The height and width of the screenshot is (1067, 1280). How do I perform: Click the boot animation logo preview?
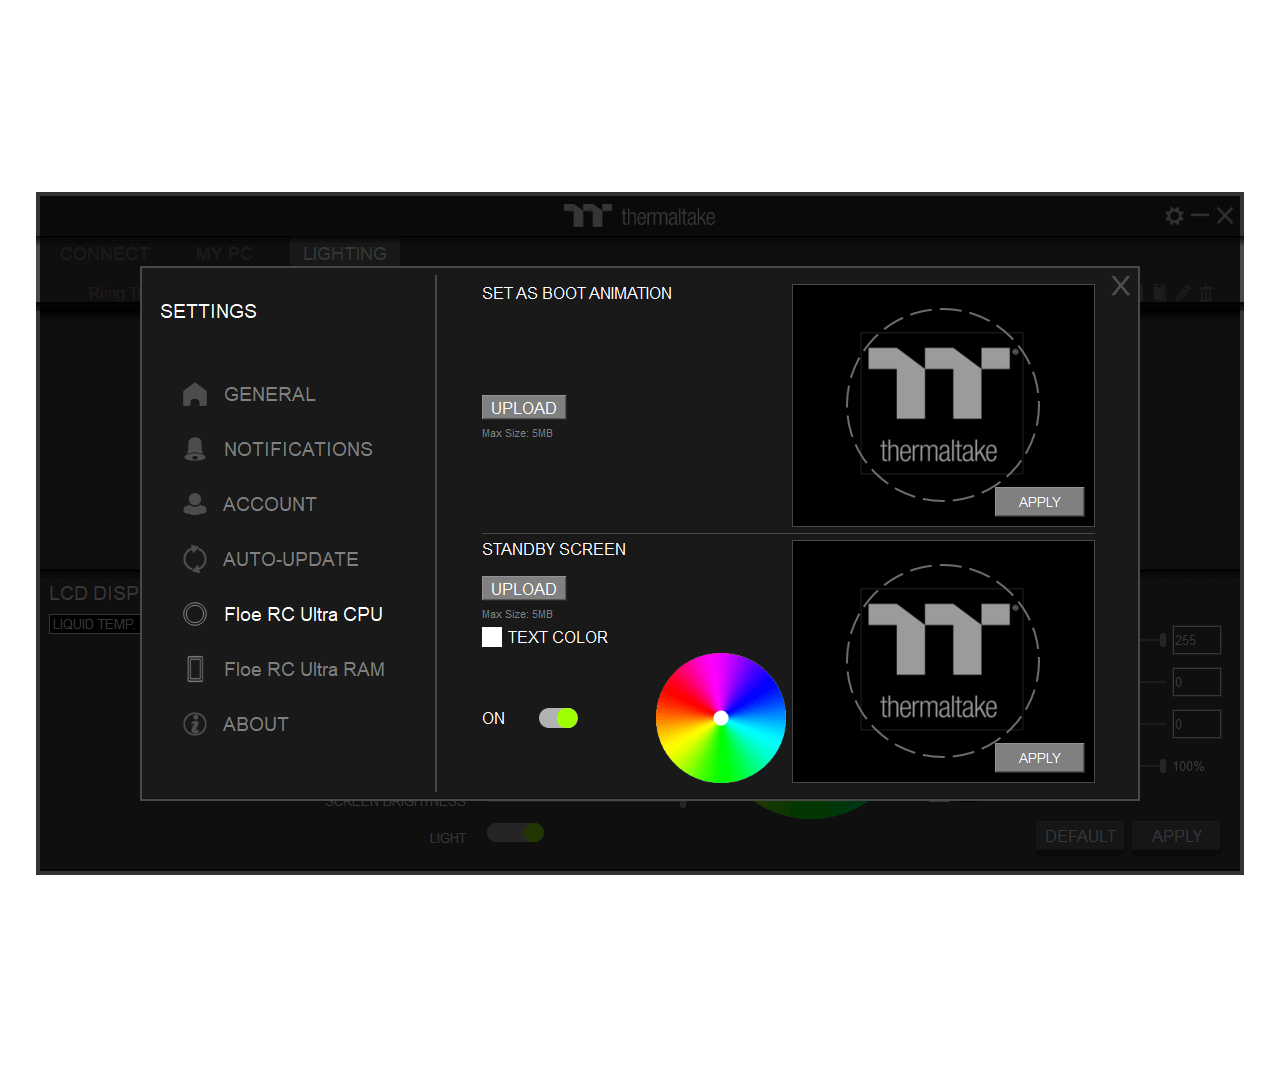[x=943, y=405]
